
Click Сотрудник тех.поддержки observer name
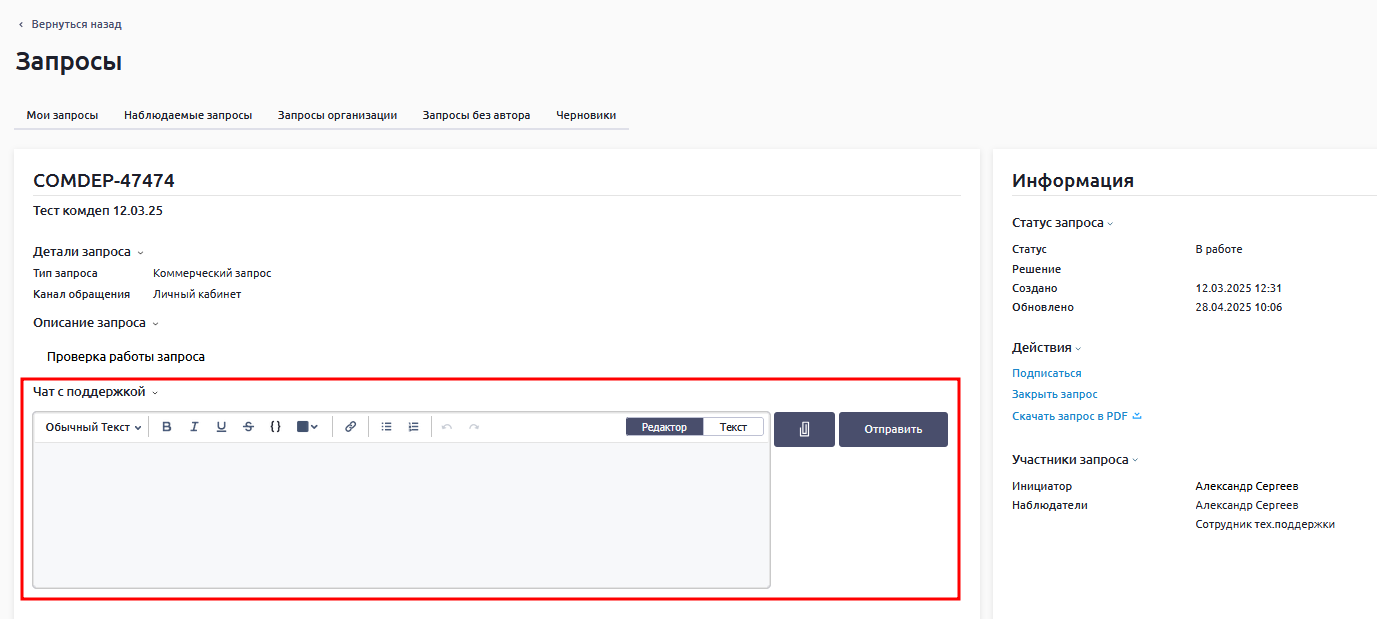click(x=1265, y=524)
